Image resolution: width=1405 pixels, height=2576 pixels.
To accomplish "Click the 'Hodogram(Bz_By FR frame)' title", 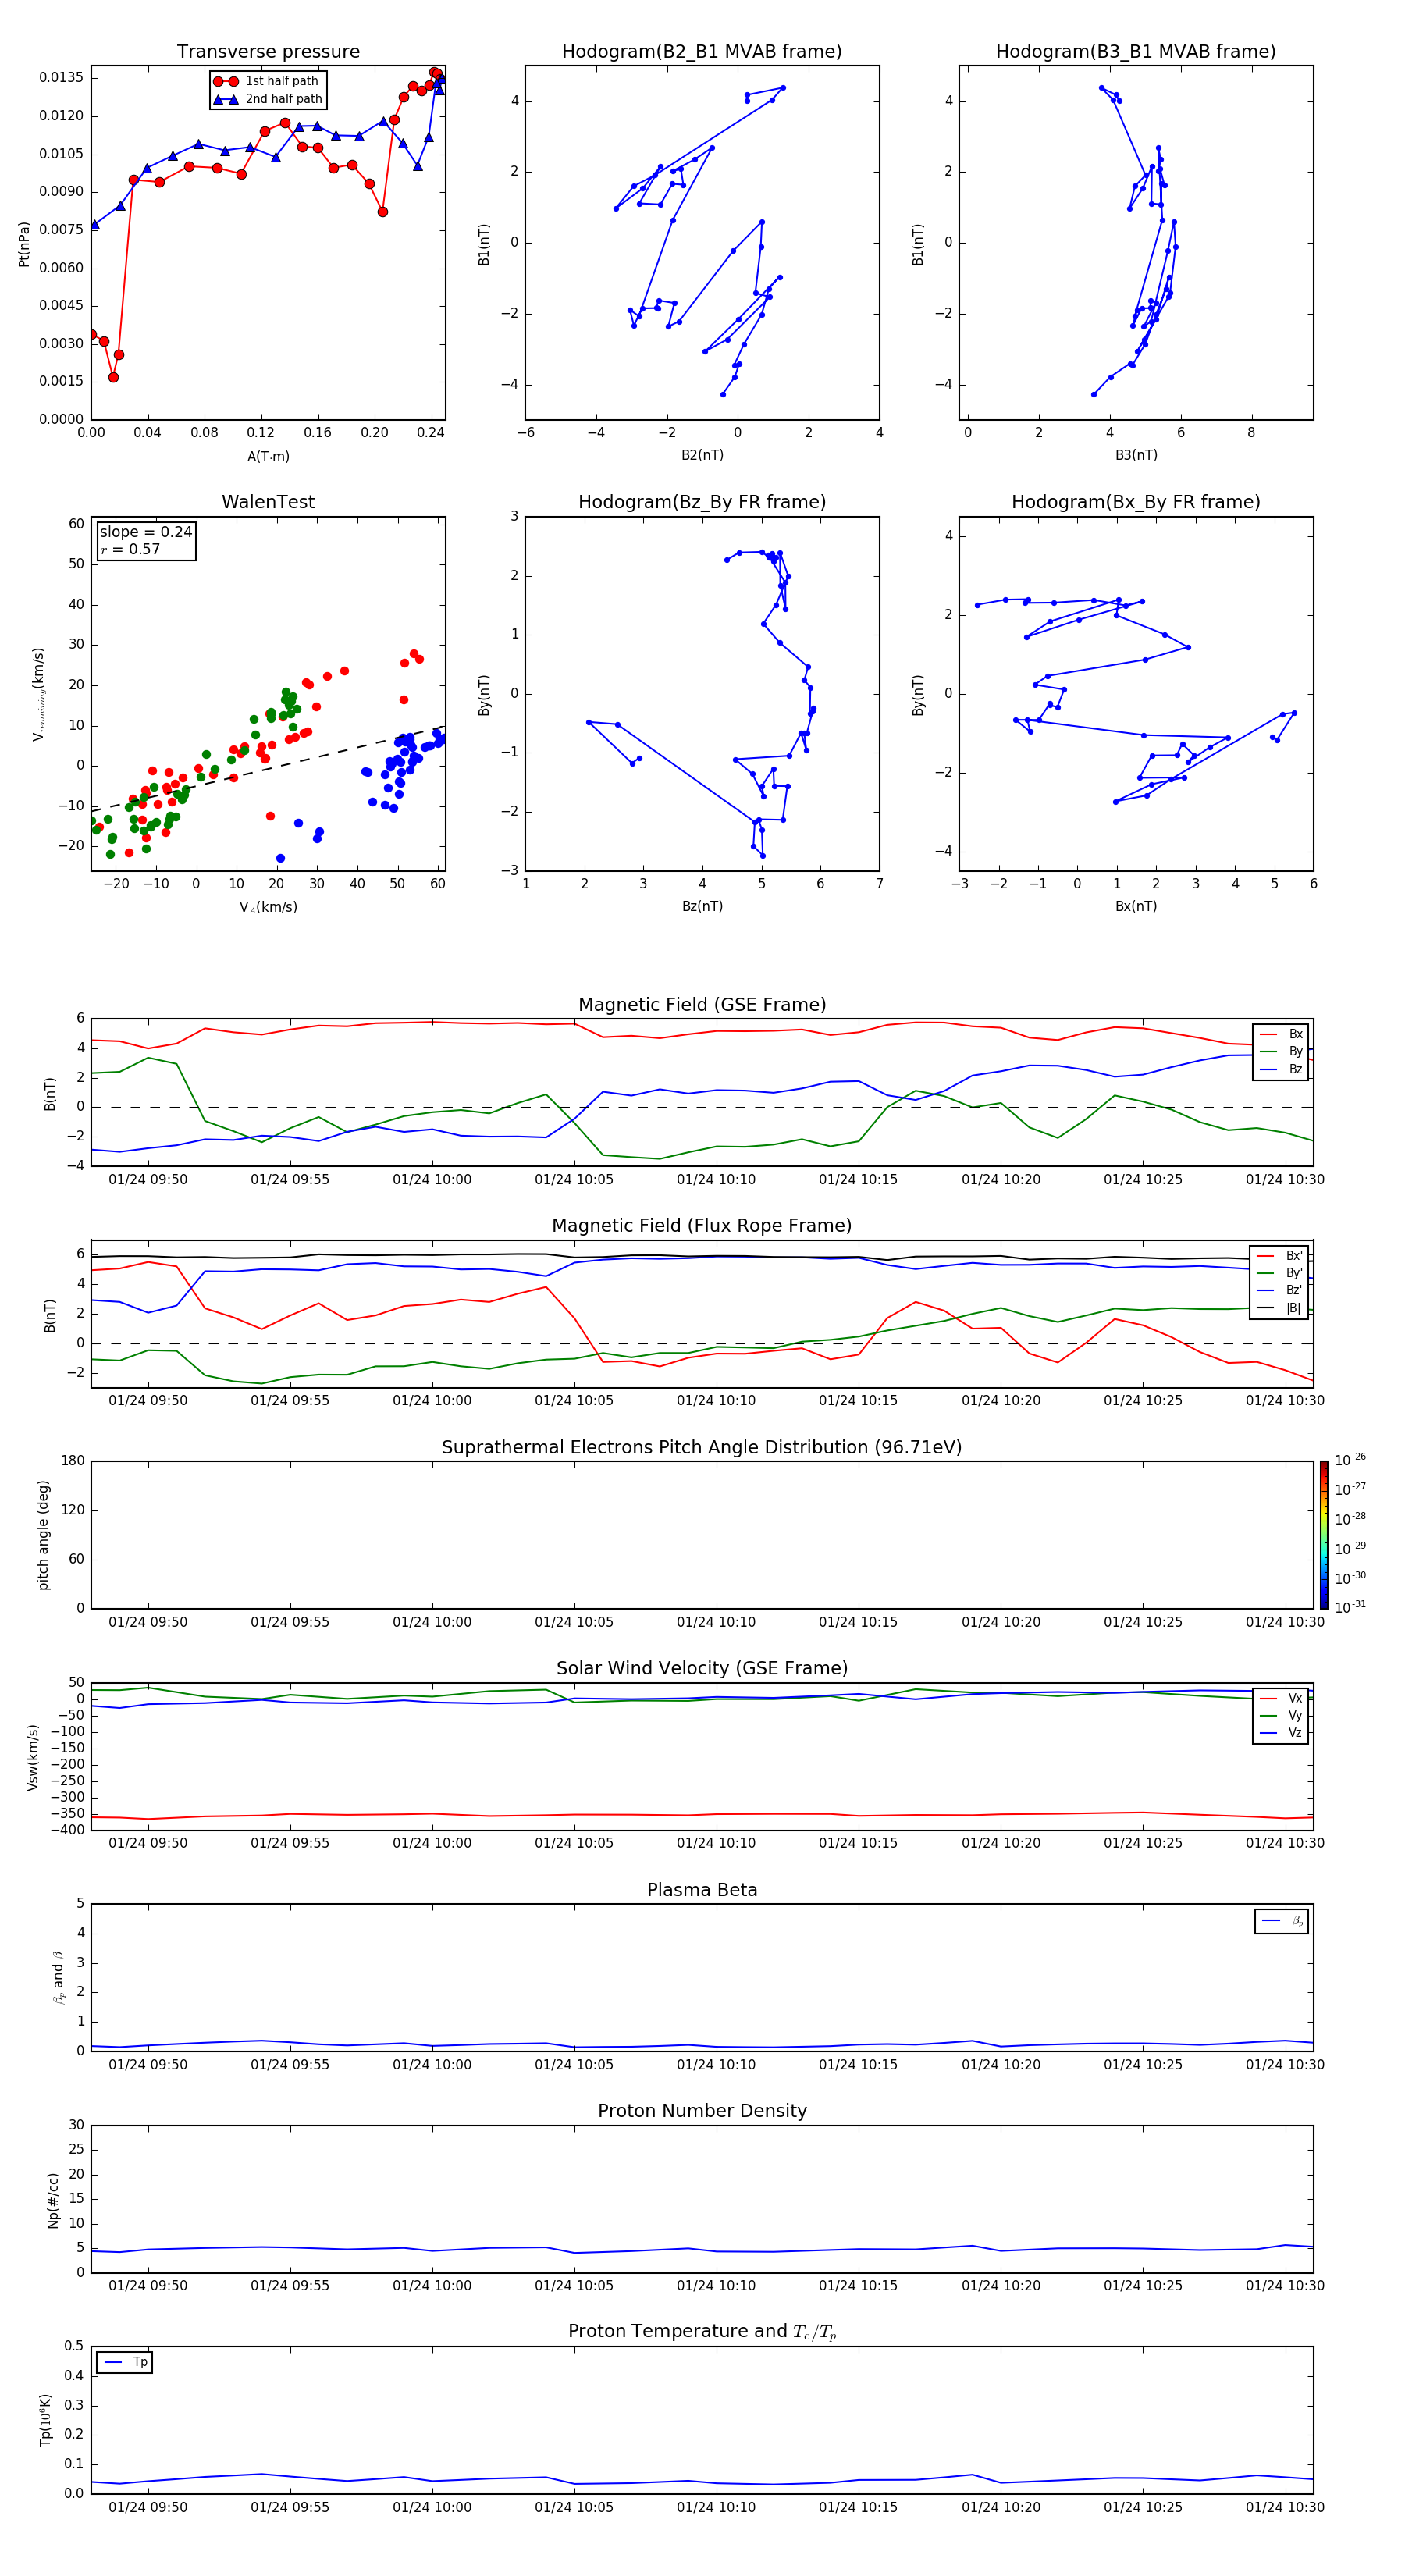I will pos(702,502).
